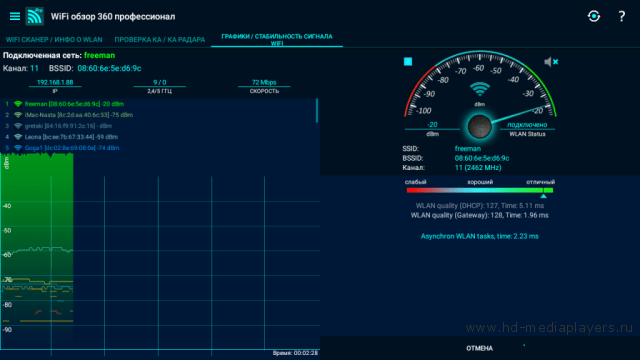Image resolution: width=640 pixels, height=360 pixels.
Task: Click the ОТМЕНА button
Action: [x=479, y=348]
